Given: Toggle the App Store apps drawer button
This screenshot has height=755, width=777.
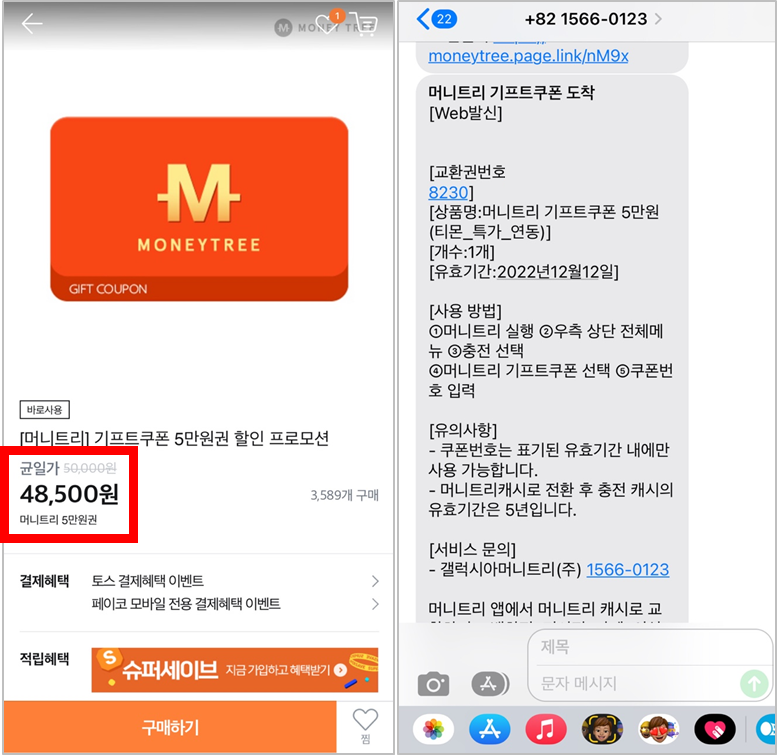Looking at the screenshot, I should pos(490,684).
